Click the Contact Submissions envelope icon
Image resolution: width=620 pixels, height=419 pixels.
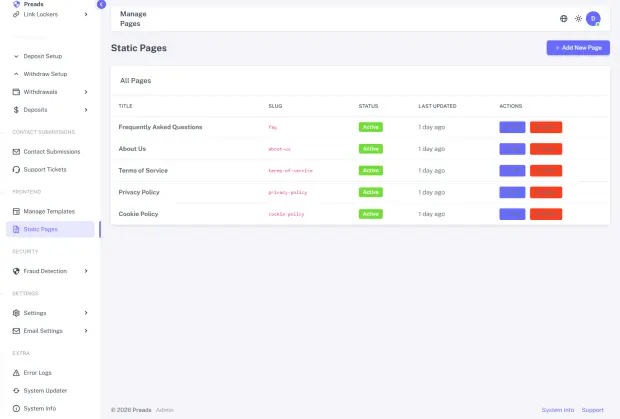click(x=16, y=152)
